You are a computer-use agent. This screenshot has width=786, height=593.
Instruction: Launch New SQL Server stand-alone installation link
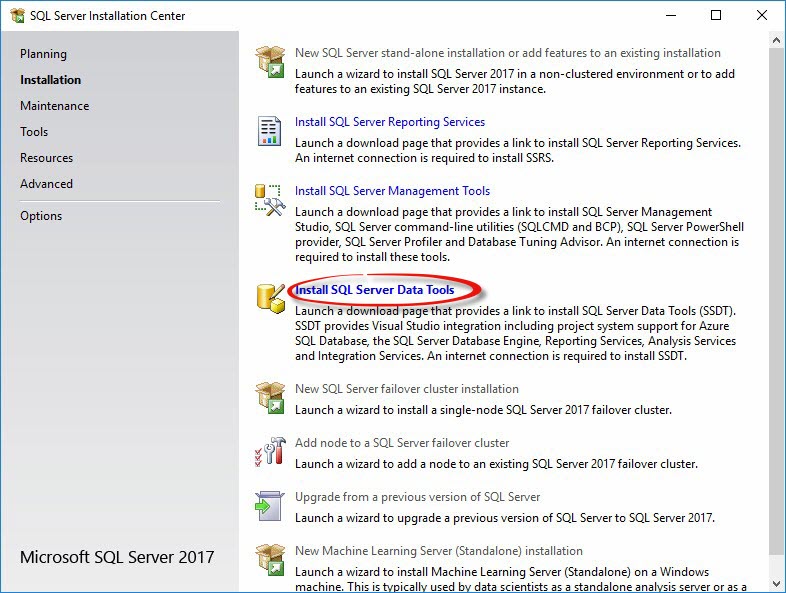pos(507,53)
